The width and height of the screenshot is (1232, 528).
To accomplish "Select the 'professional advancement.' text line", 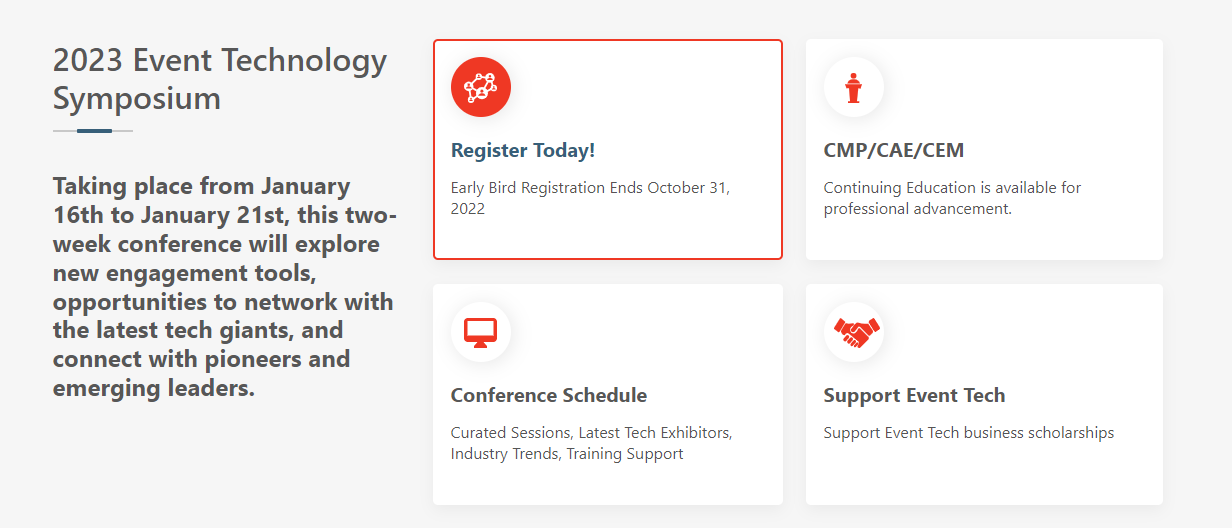I will click(x=918, y=209).
